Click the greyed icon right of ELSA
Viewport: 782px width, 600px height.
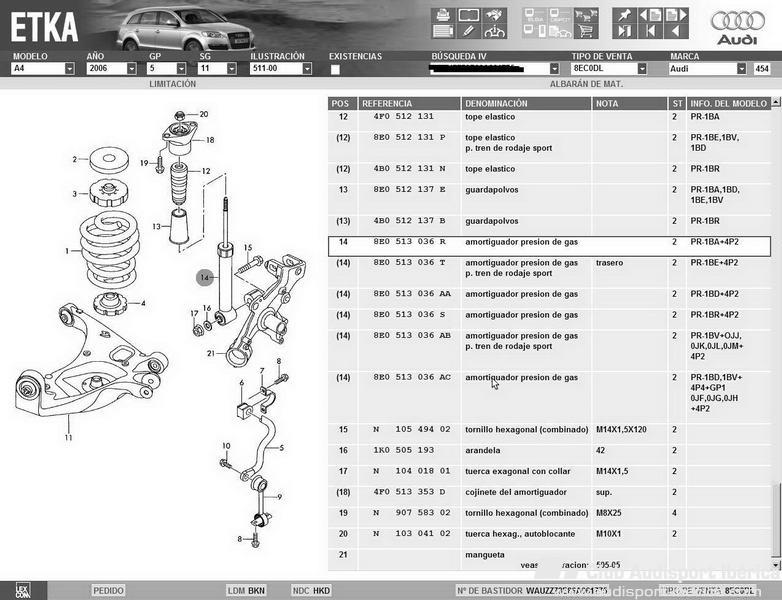click(x=560, y=15)
